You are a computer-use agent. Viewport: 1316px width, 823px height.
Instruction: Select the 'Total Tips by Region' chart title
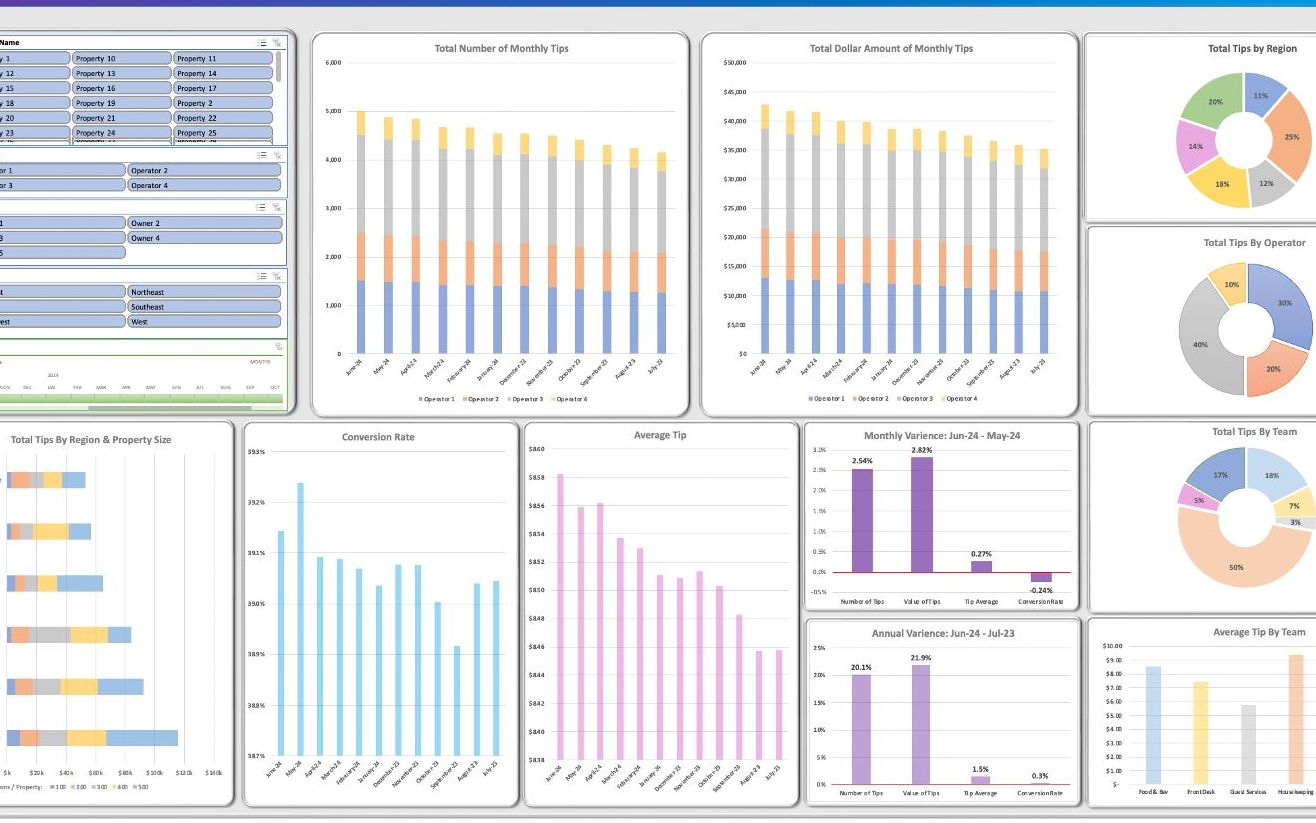point(1252,48)
